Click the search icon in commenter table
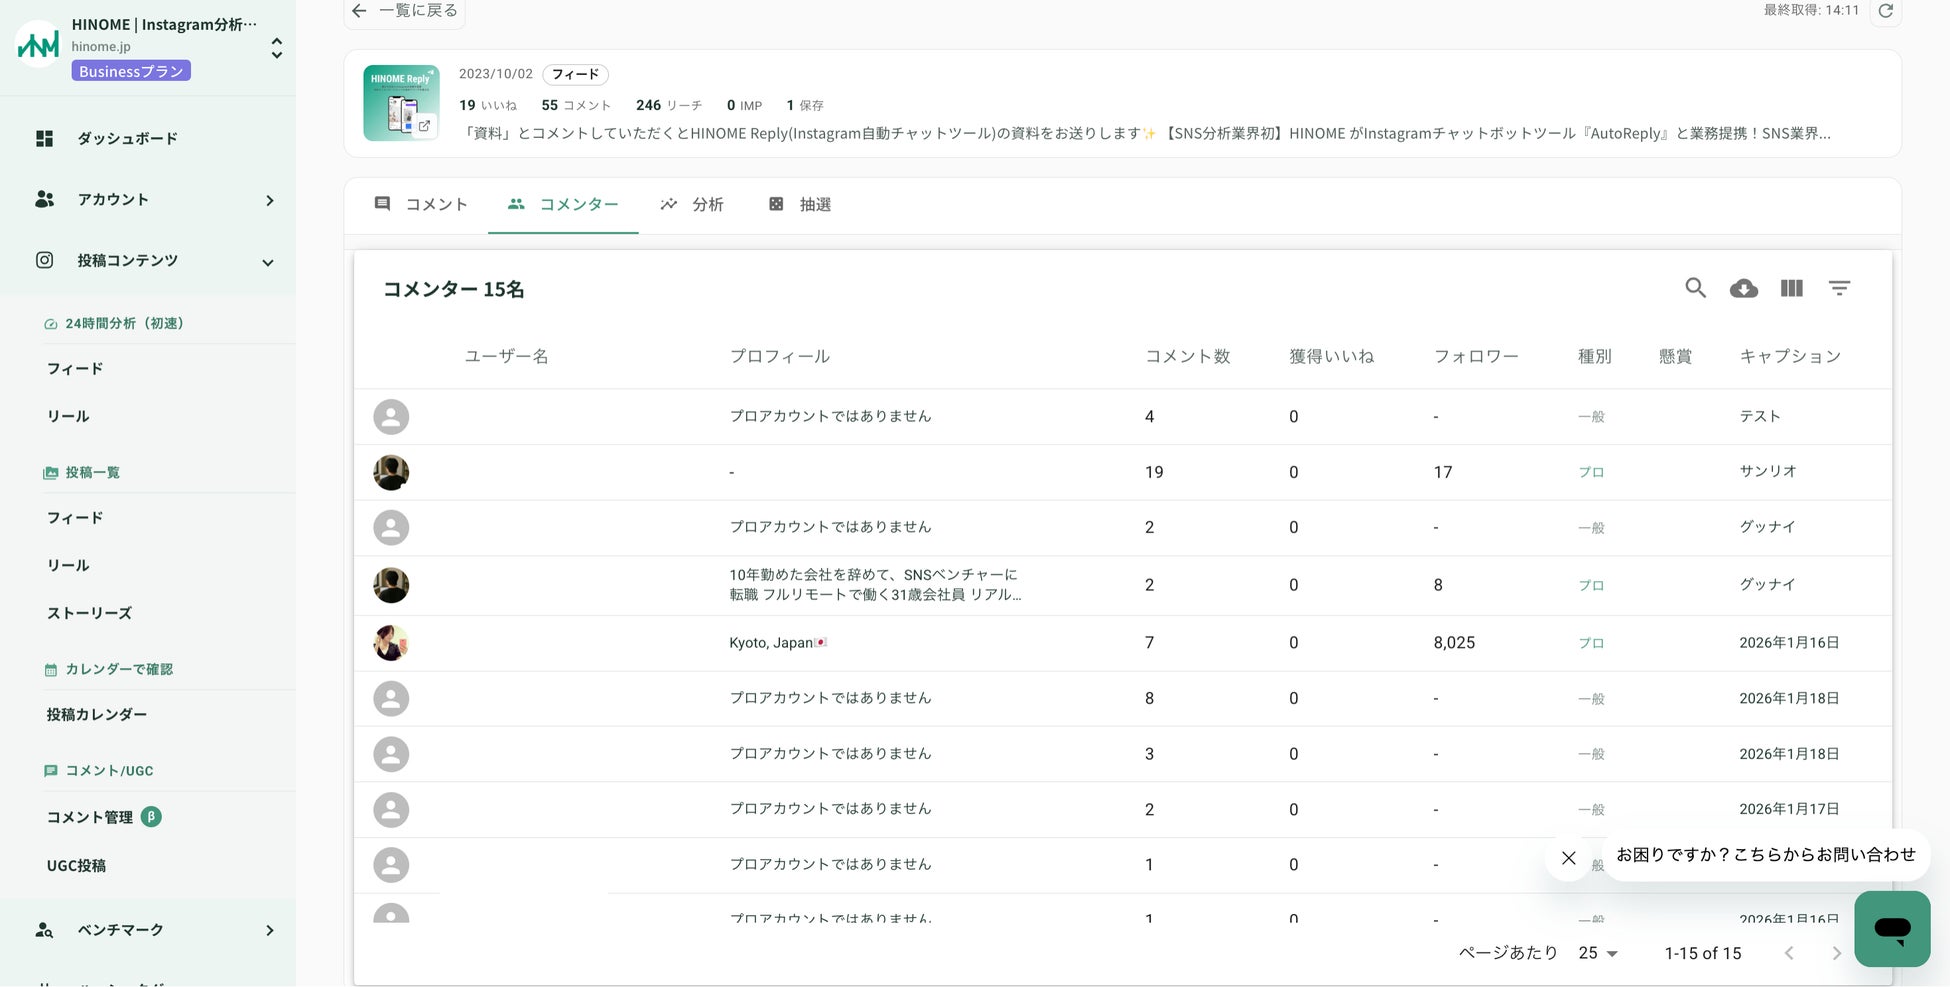 (x=1695, y=288)
